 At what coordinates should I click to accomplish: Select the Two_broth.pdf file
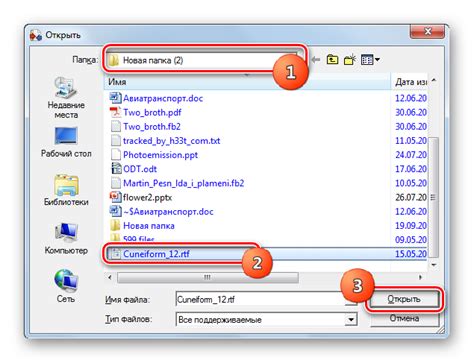click(x=152, y=112)
